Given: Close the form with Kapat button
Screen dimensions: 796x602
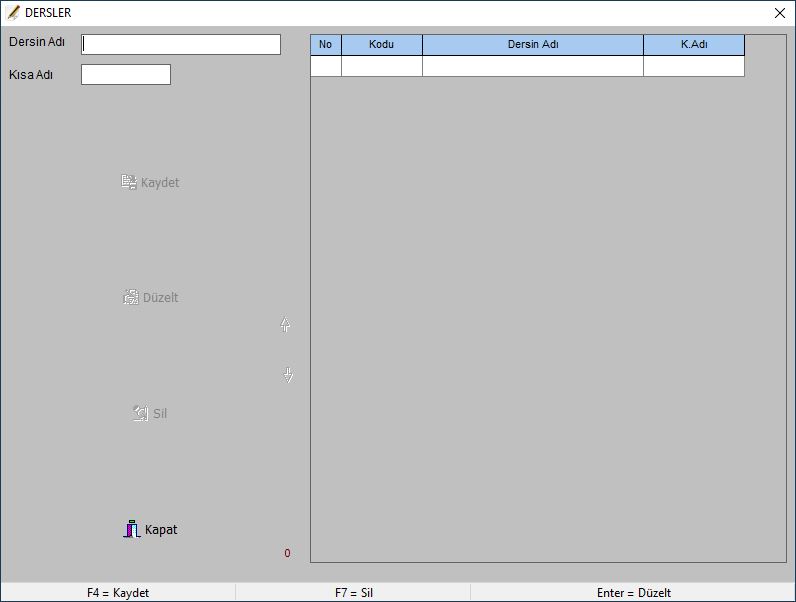Looking at the screenshot, I should (150, 529).
